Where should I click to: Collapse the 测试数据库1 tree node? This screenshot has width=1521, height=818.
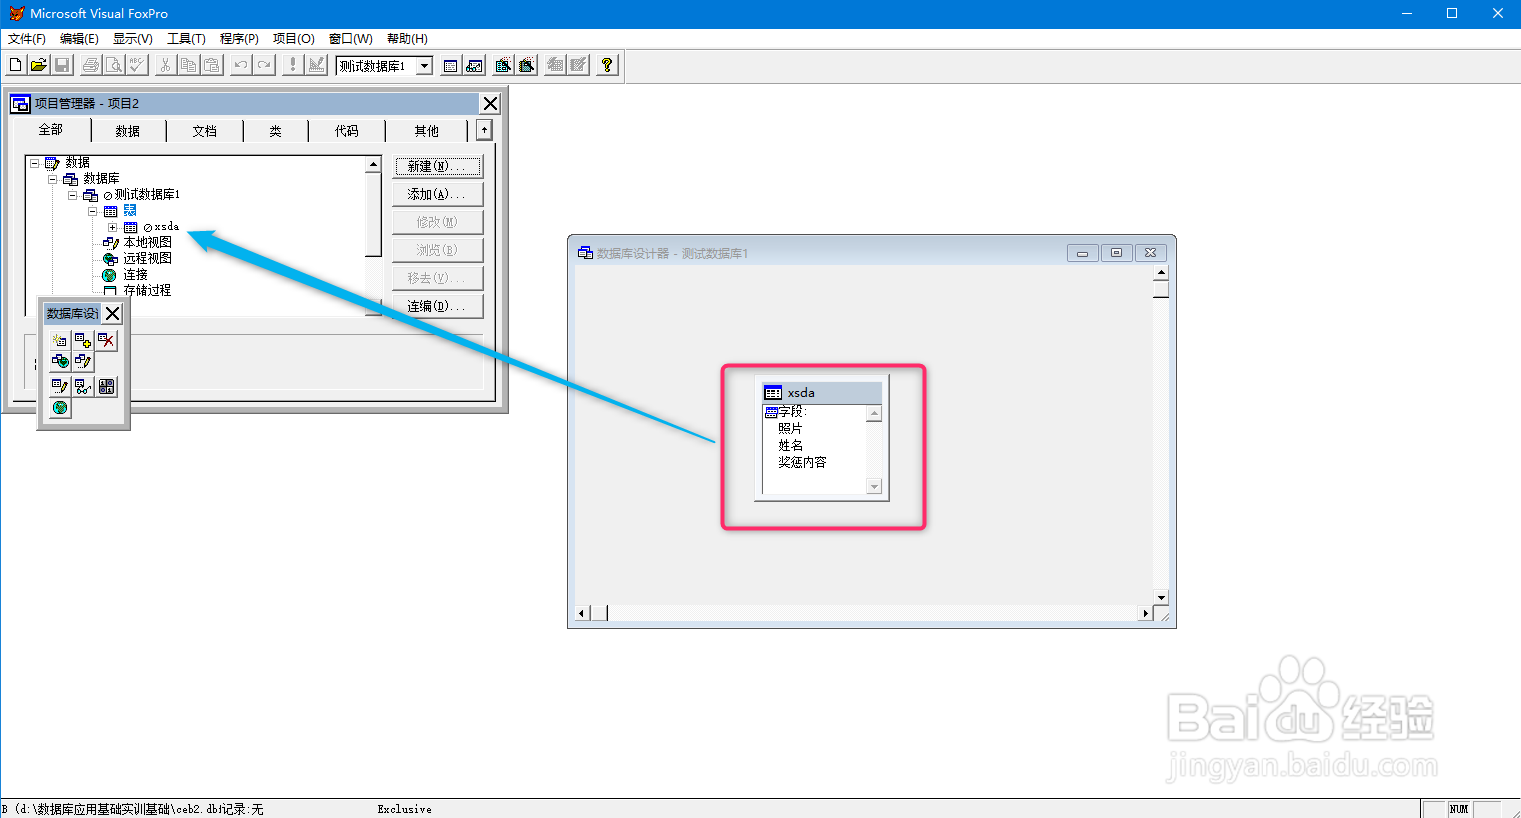[73, 195]
